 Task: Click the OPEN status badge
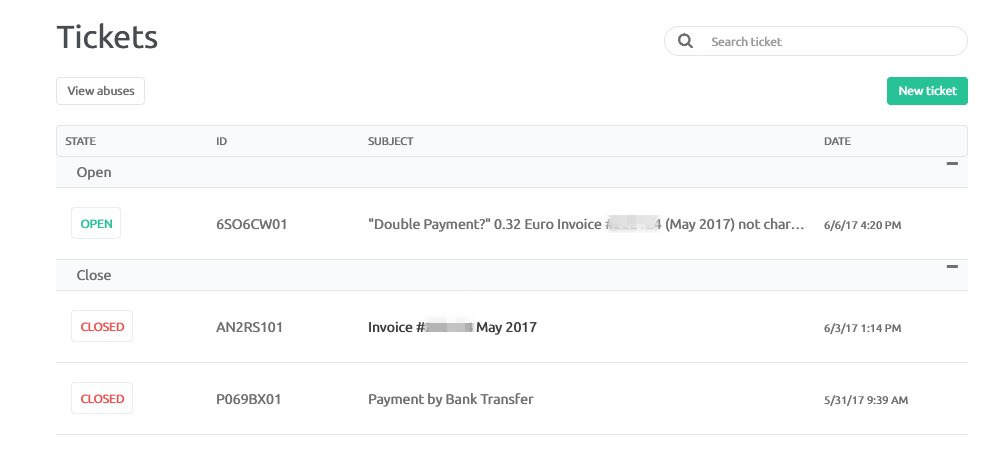(x=96, y=224)
